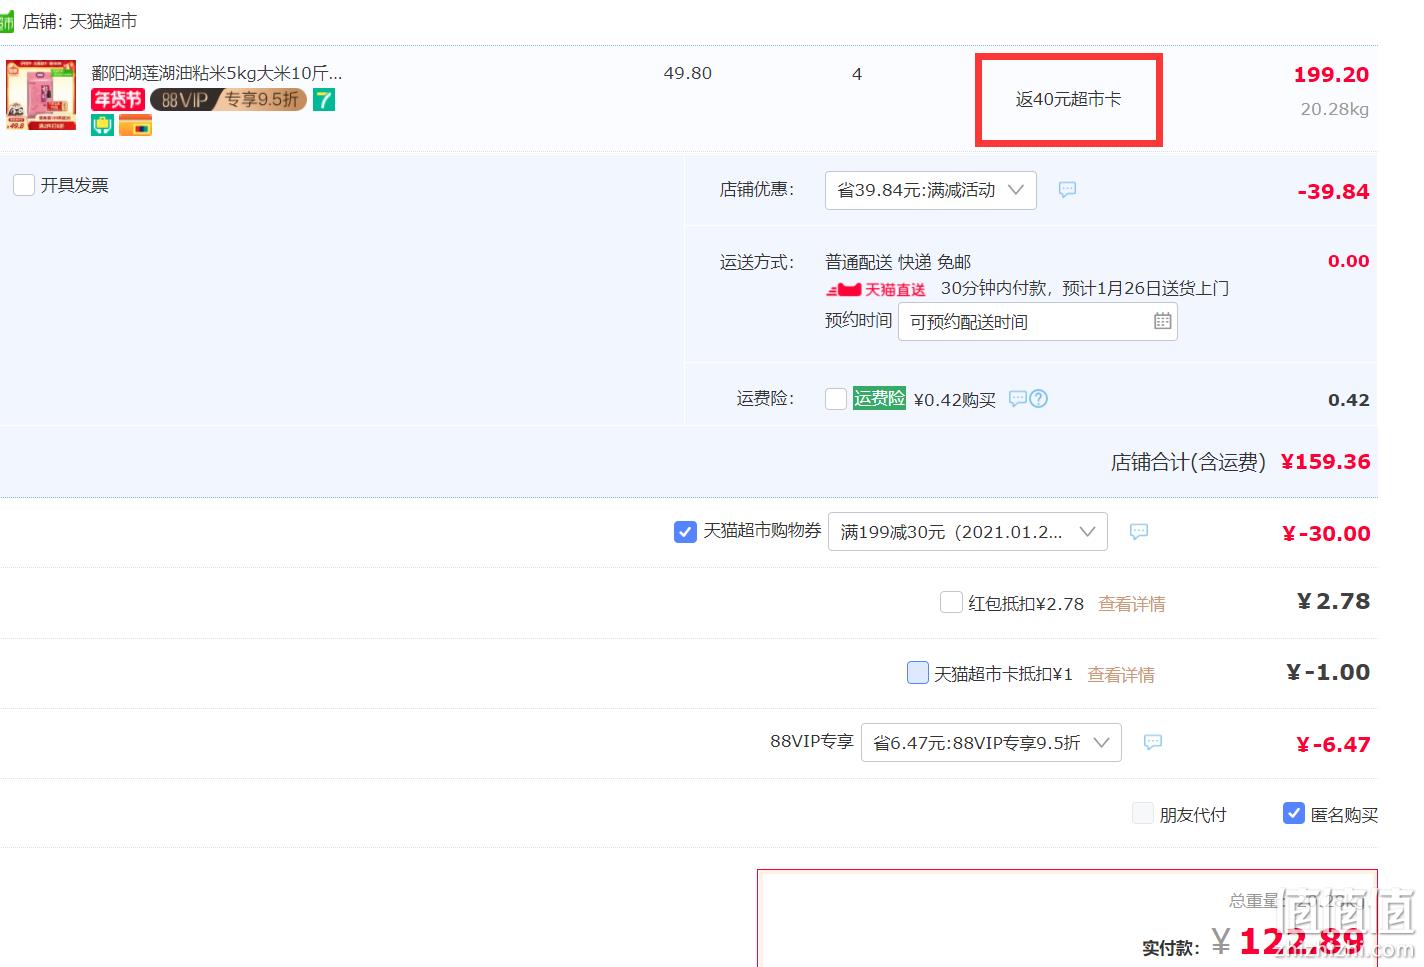Click the store discount amount -39.84
This screenshot has width=1424, height=967.
coord(1333,192)
